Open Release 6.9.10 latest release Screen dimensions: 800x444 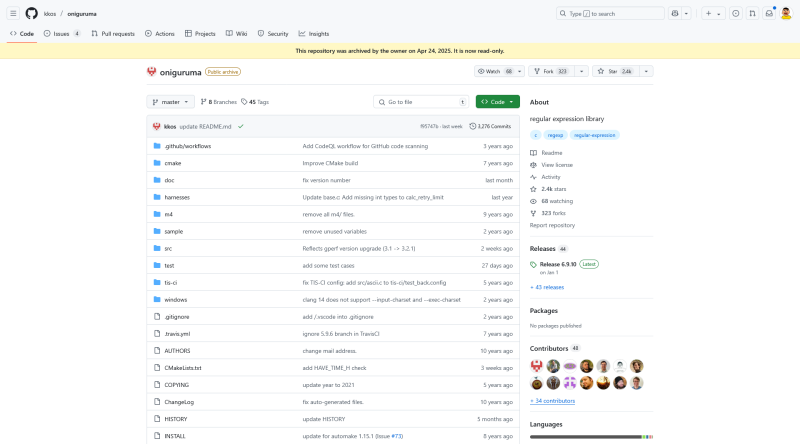pos(558,264)
